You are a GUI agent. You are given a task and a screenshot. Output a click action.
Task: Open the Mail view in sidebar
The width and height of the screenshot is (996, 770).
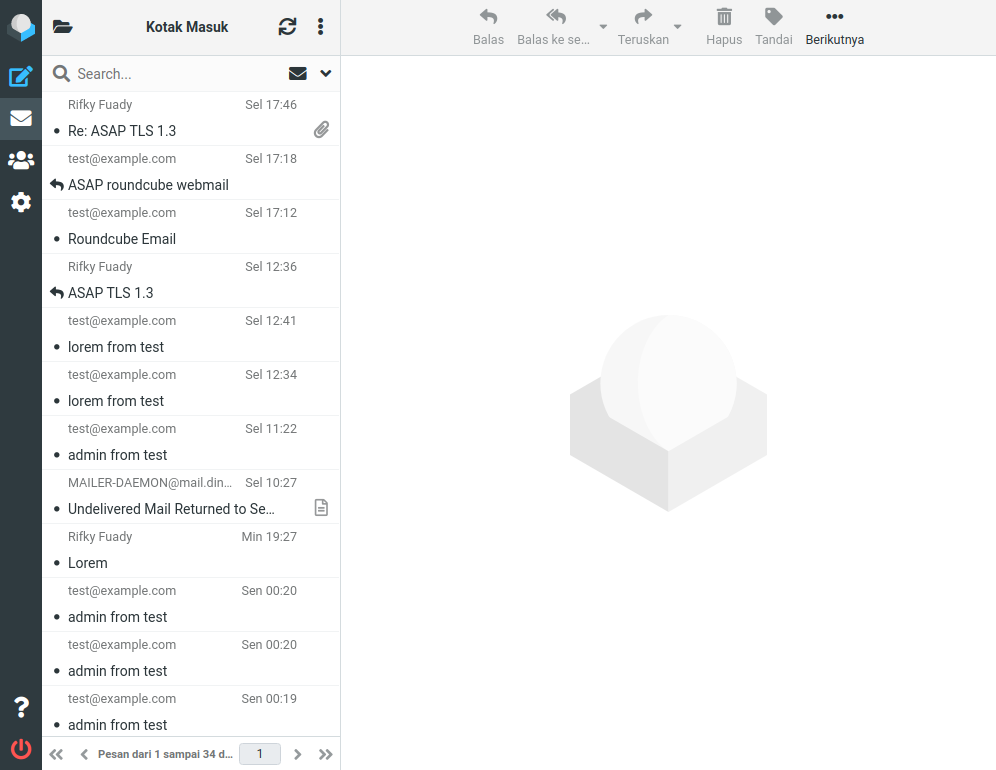21,118
